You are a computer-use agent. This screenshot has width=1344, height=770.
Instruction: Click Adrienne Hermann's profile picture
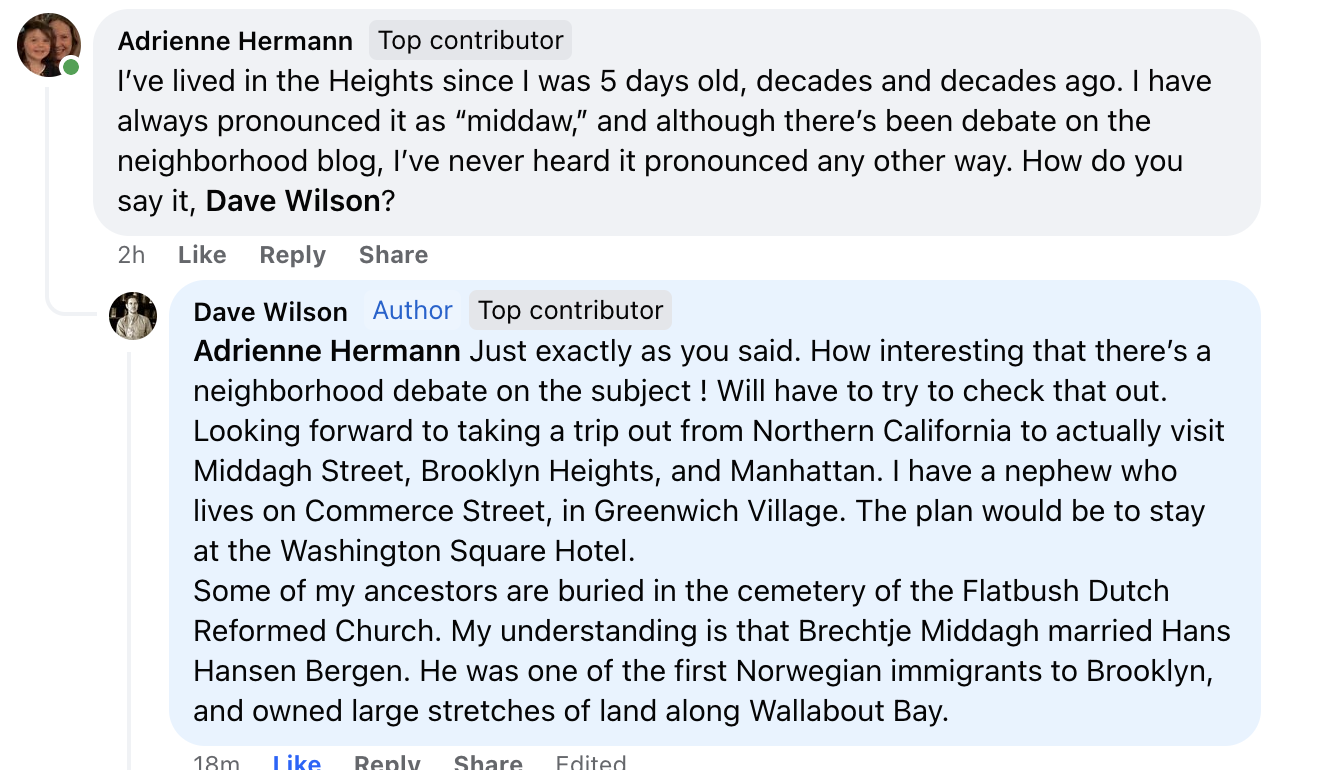click(48, 44)
